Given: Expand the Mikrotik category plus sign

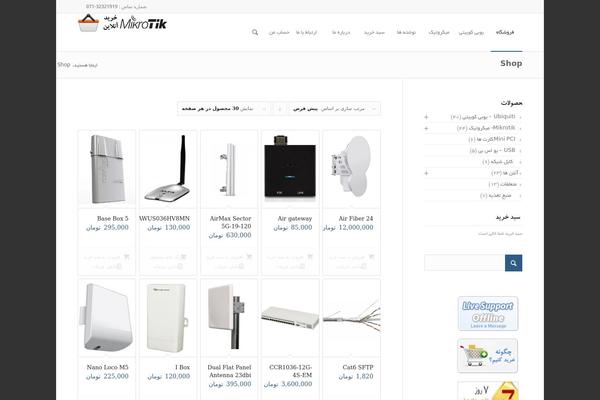Looking at the screenshot, I should point(426,128).
